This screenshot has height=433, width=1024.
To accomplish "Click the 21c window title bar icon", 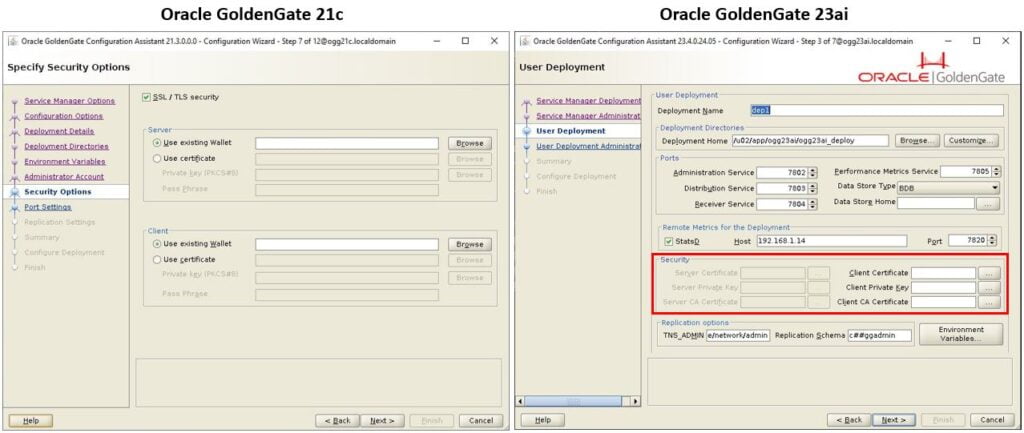I will point(11,41).
